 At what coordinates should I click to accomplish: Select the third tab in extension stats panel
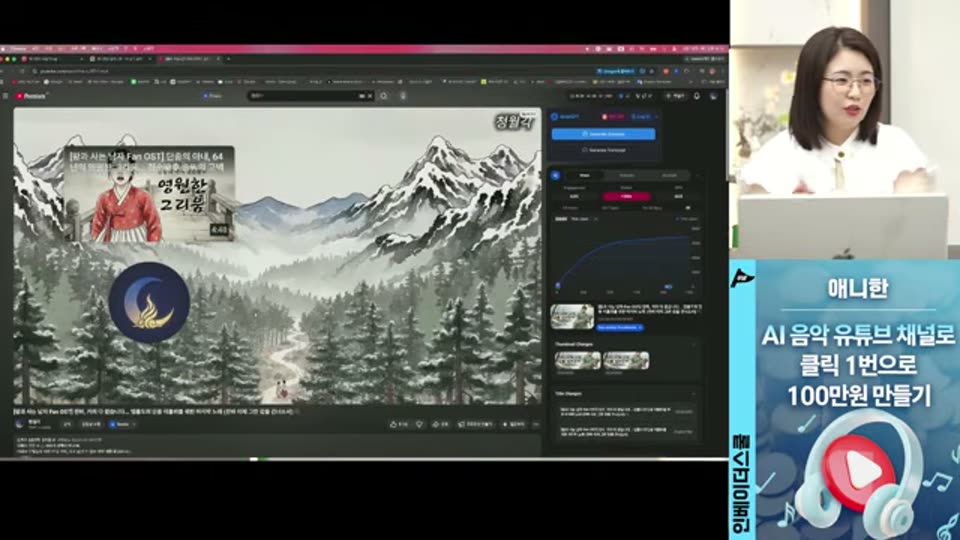669,176
